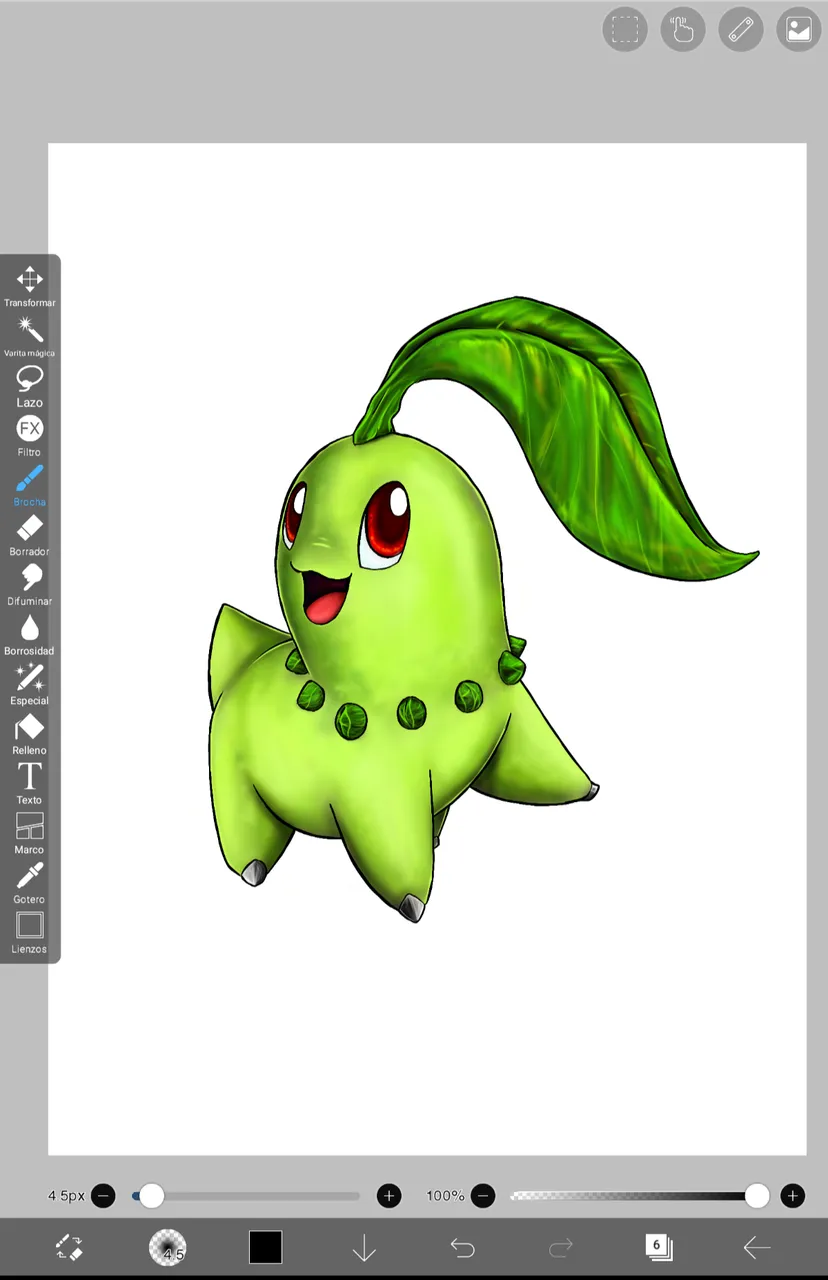Open the FX Filtro tool
This screenshot has height=1280, width=828.
click(29, 436)
